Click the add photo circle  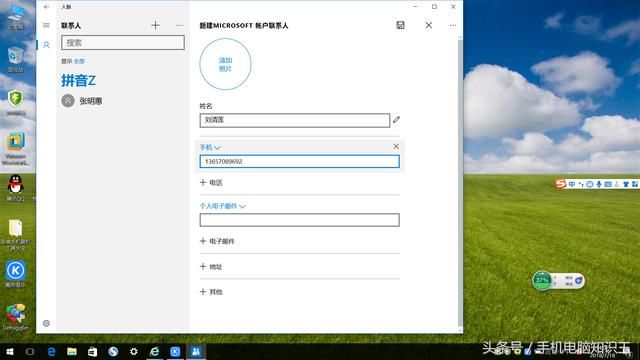click(225, 64)
